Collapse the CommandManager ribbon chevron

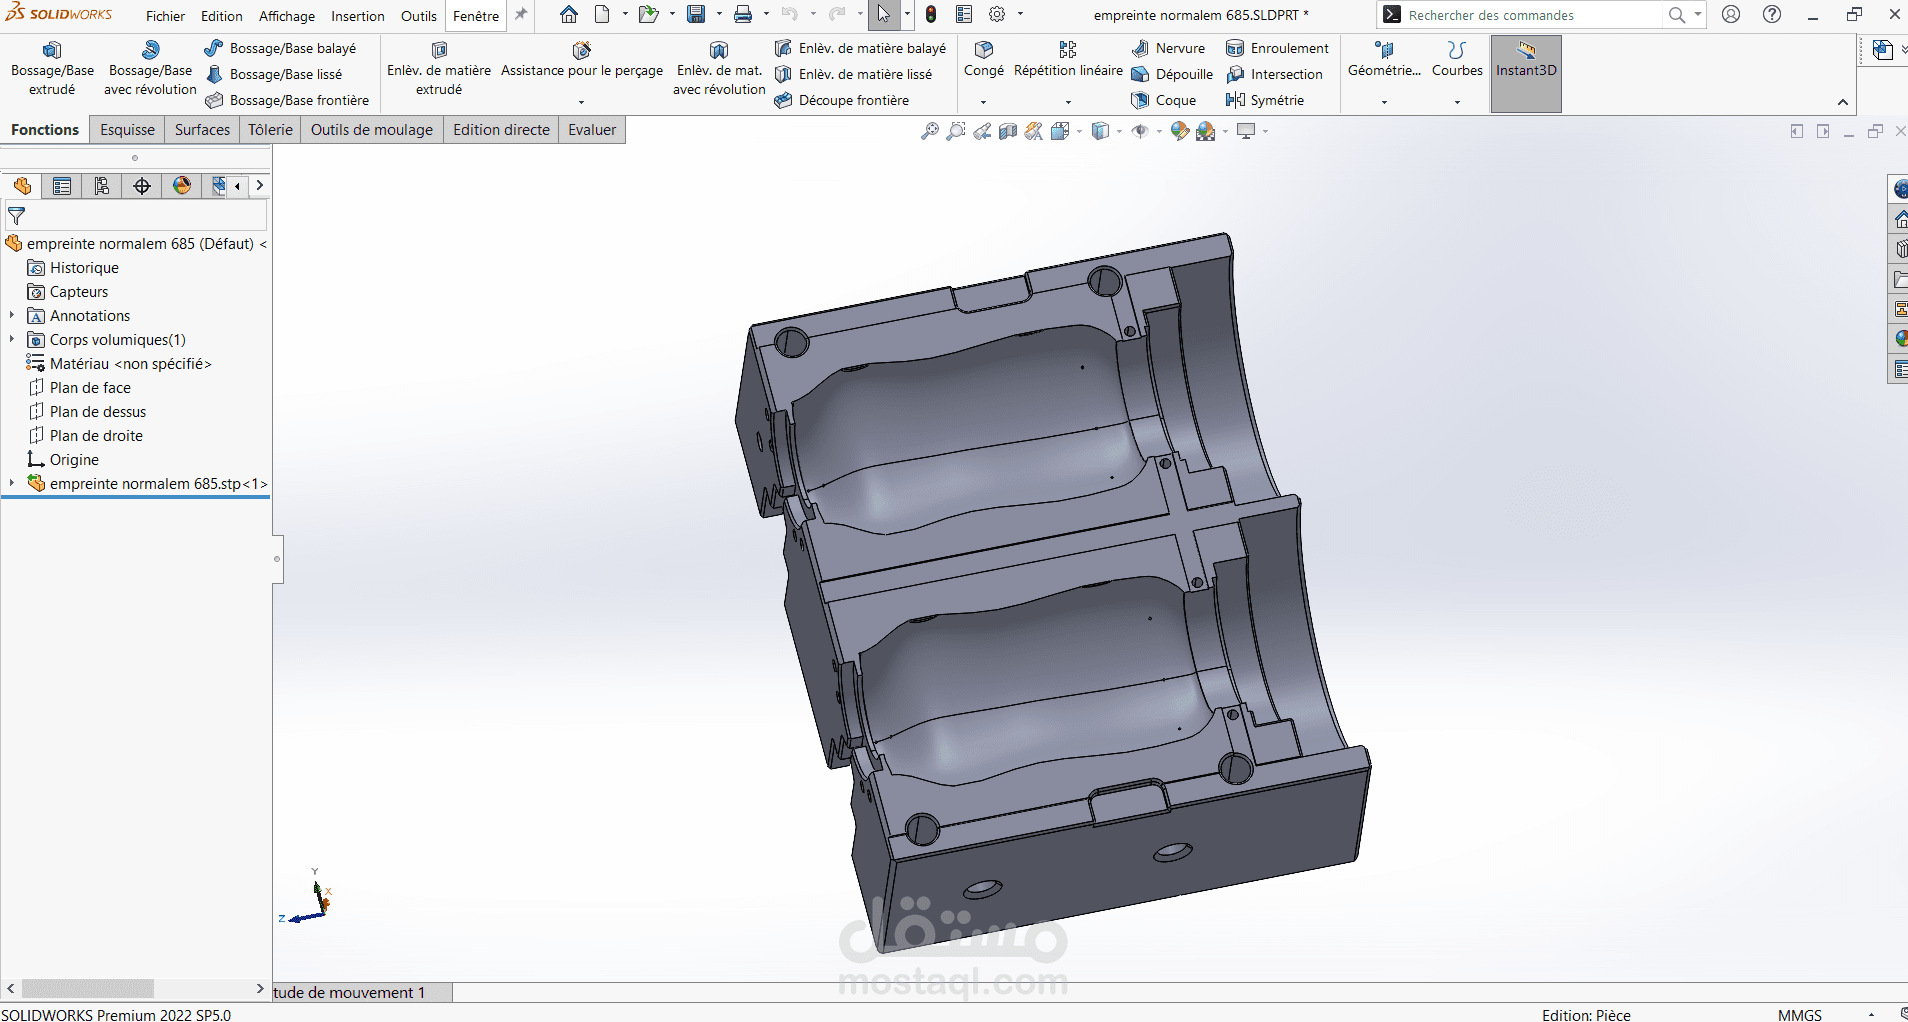(1842, 102)
